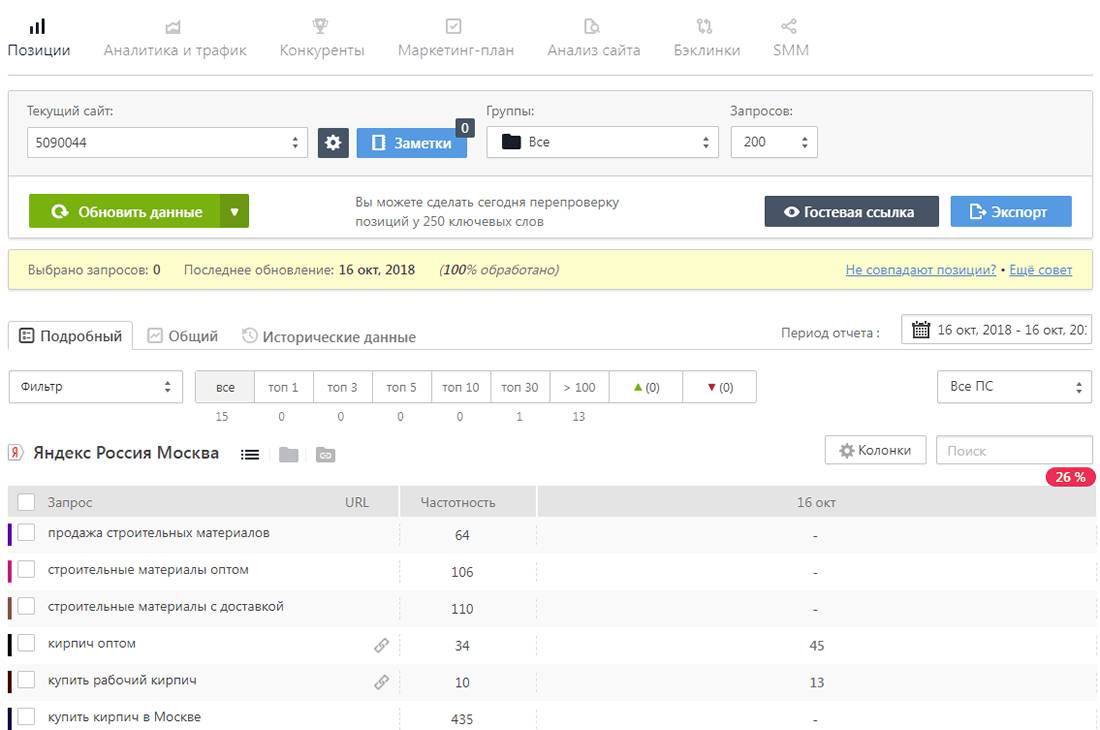Click the gray folder icon near Яндекс heading
Screen dimensions: 1100x730
point(289,455)
